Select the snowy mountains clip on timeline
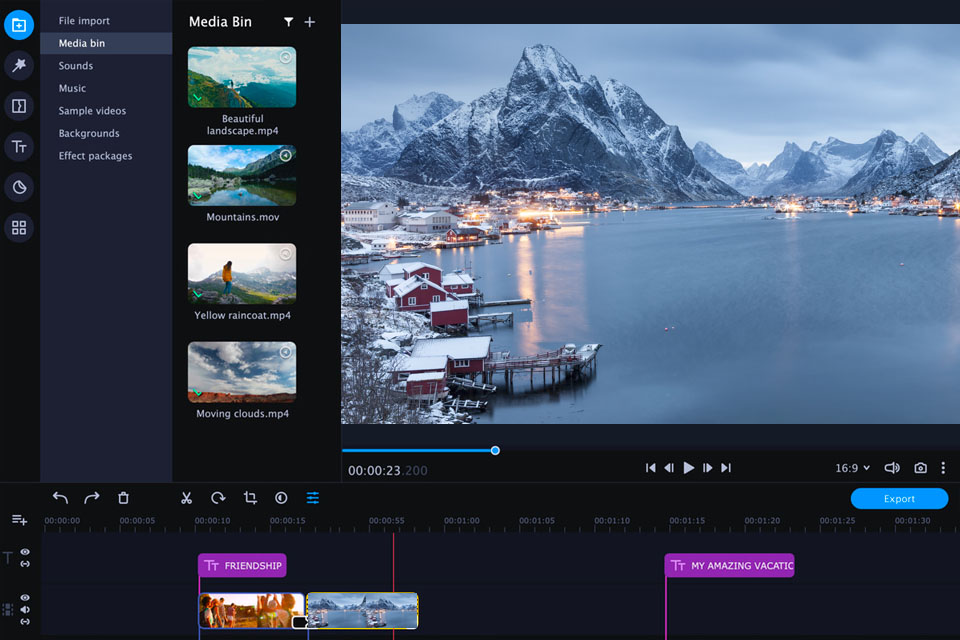 coord(362,610)
